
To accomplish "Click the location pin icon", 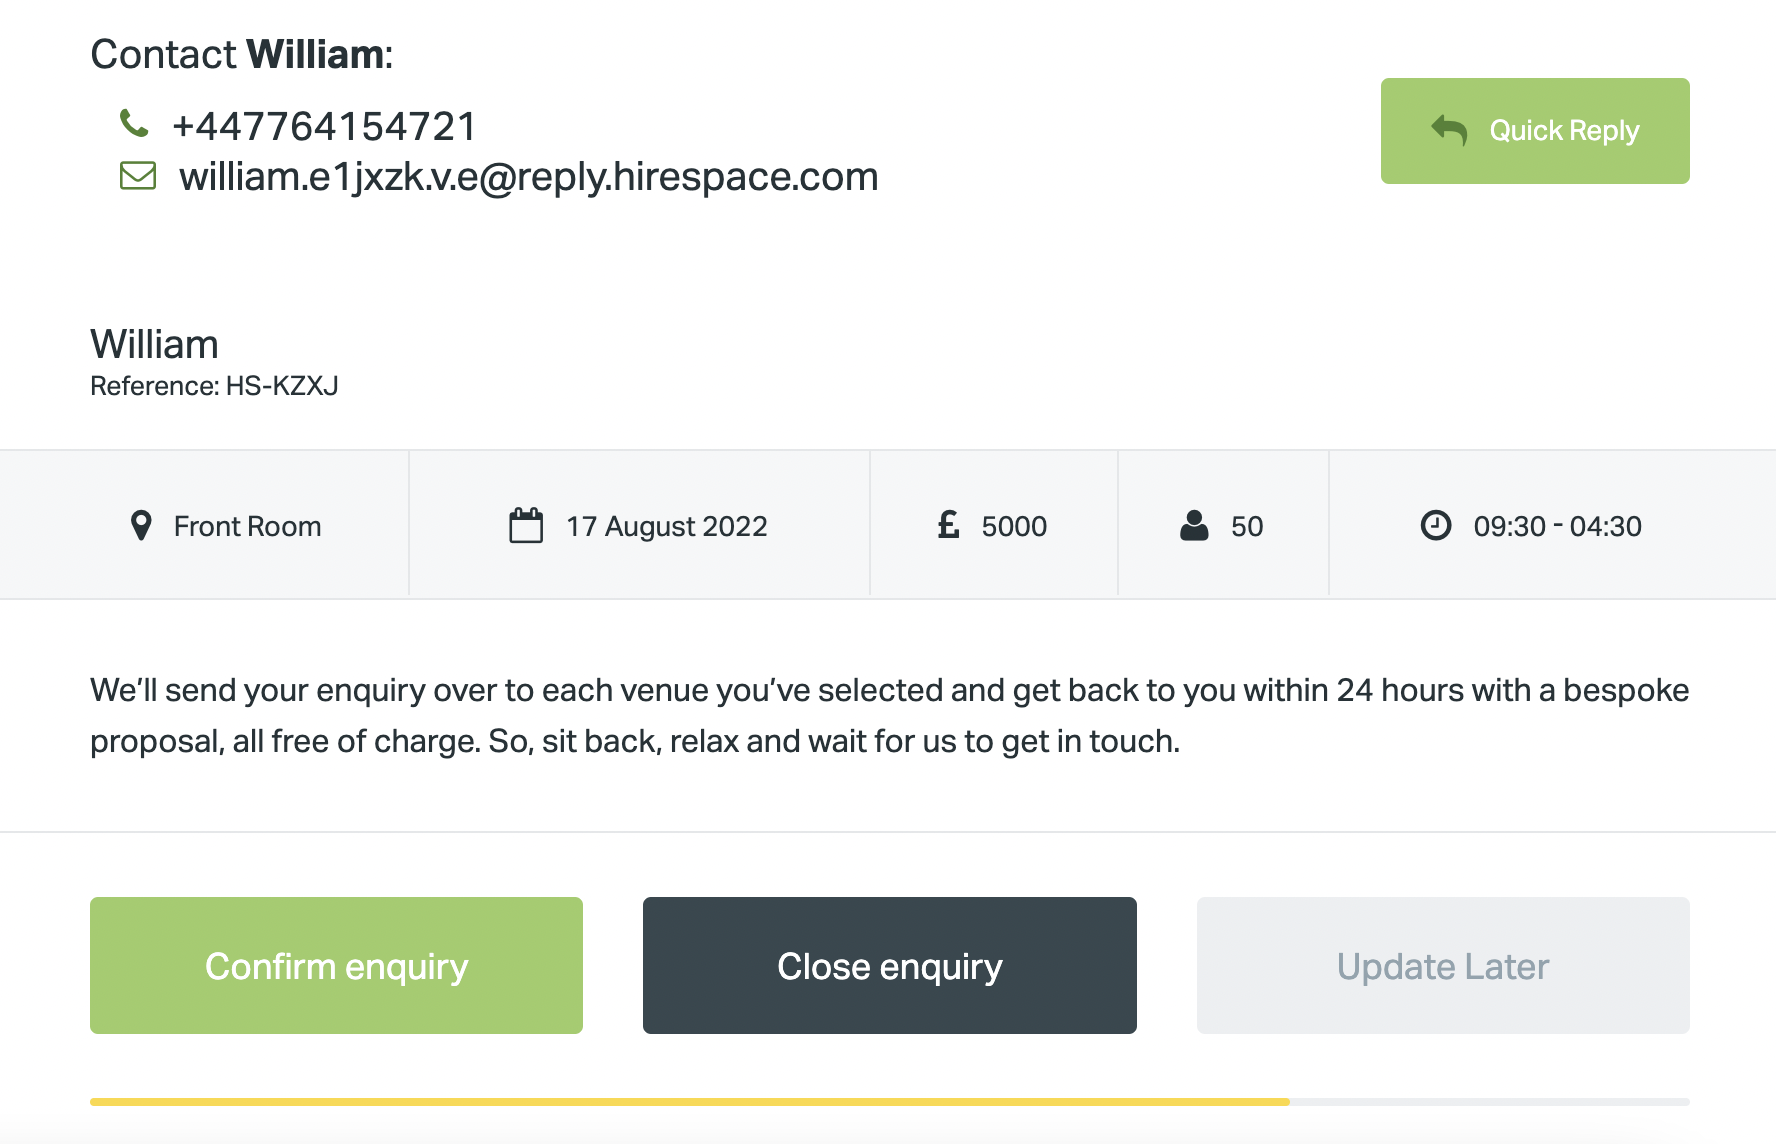I will click(141, 526).
